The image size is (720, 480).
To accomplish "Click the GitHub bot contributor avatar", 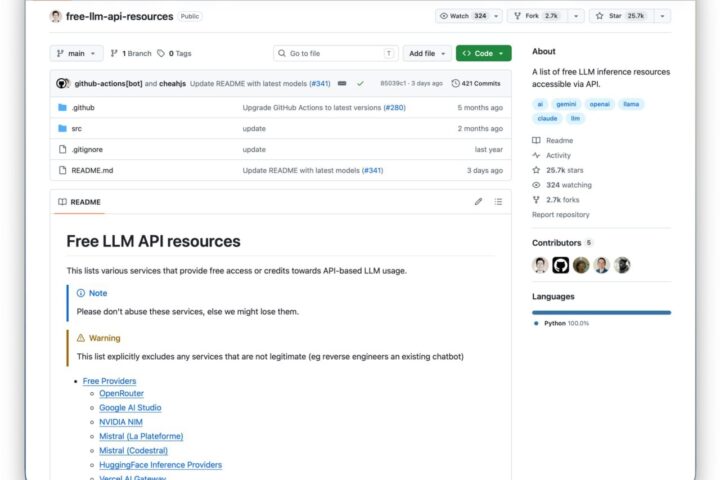I will click(x=561, y=265).
